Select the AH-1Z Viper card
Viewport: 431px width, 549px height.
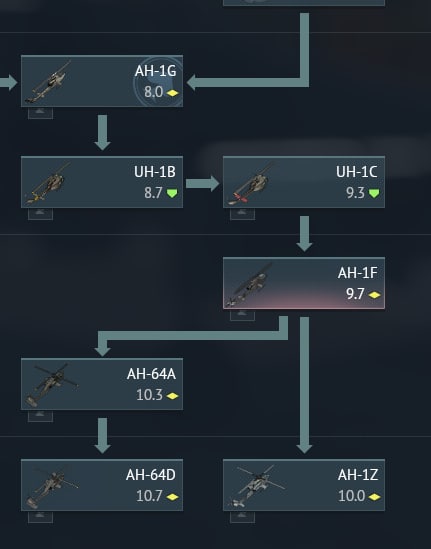click(x=304, y=485)
